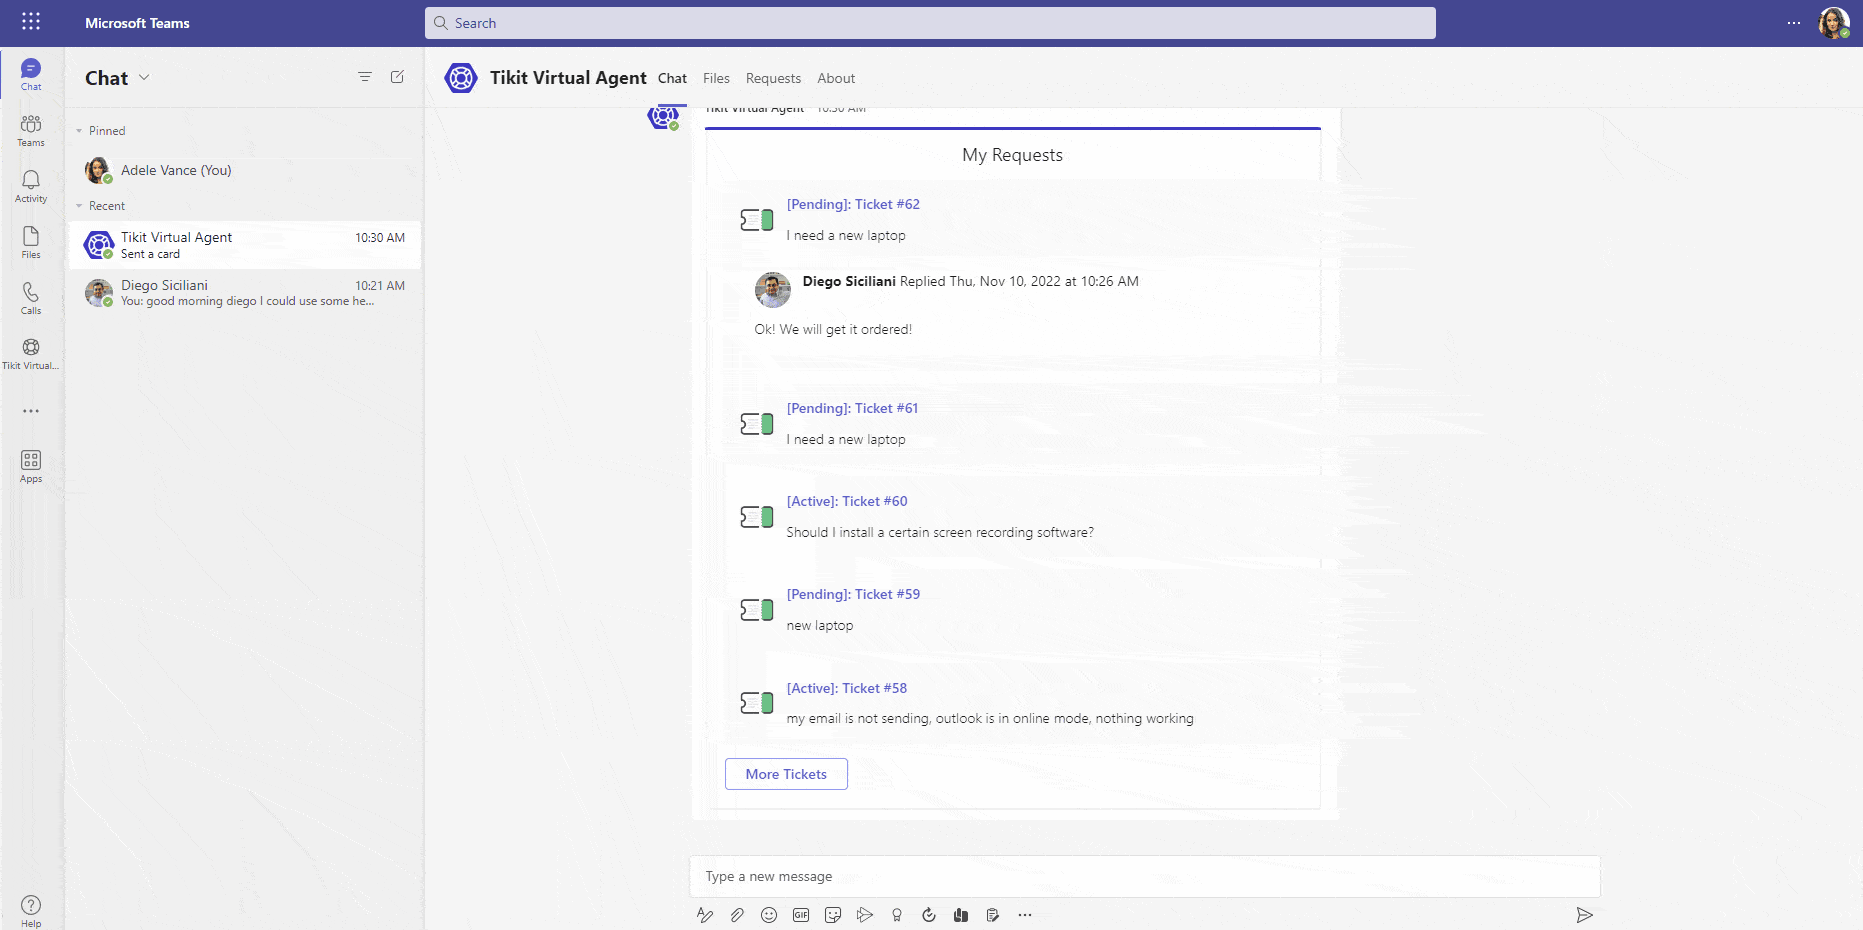
Task: Open the GIF picker
Action: (x=801, y=915)
